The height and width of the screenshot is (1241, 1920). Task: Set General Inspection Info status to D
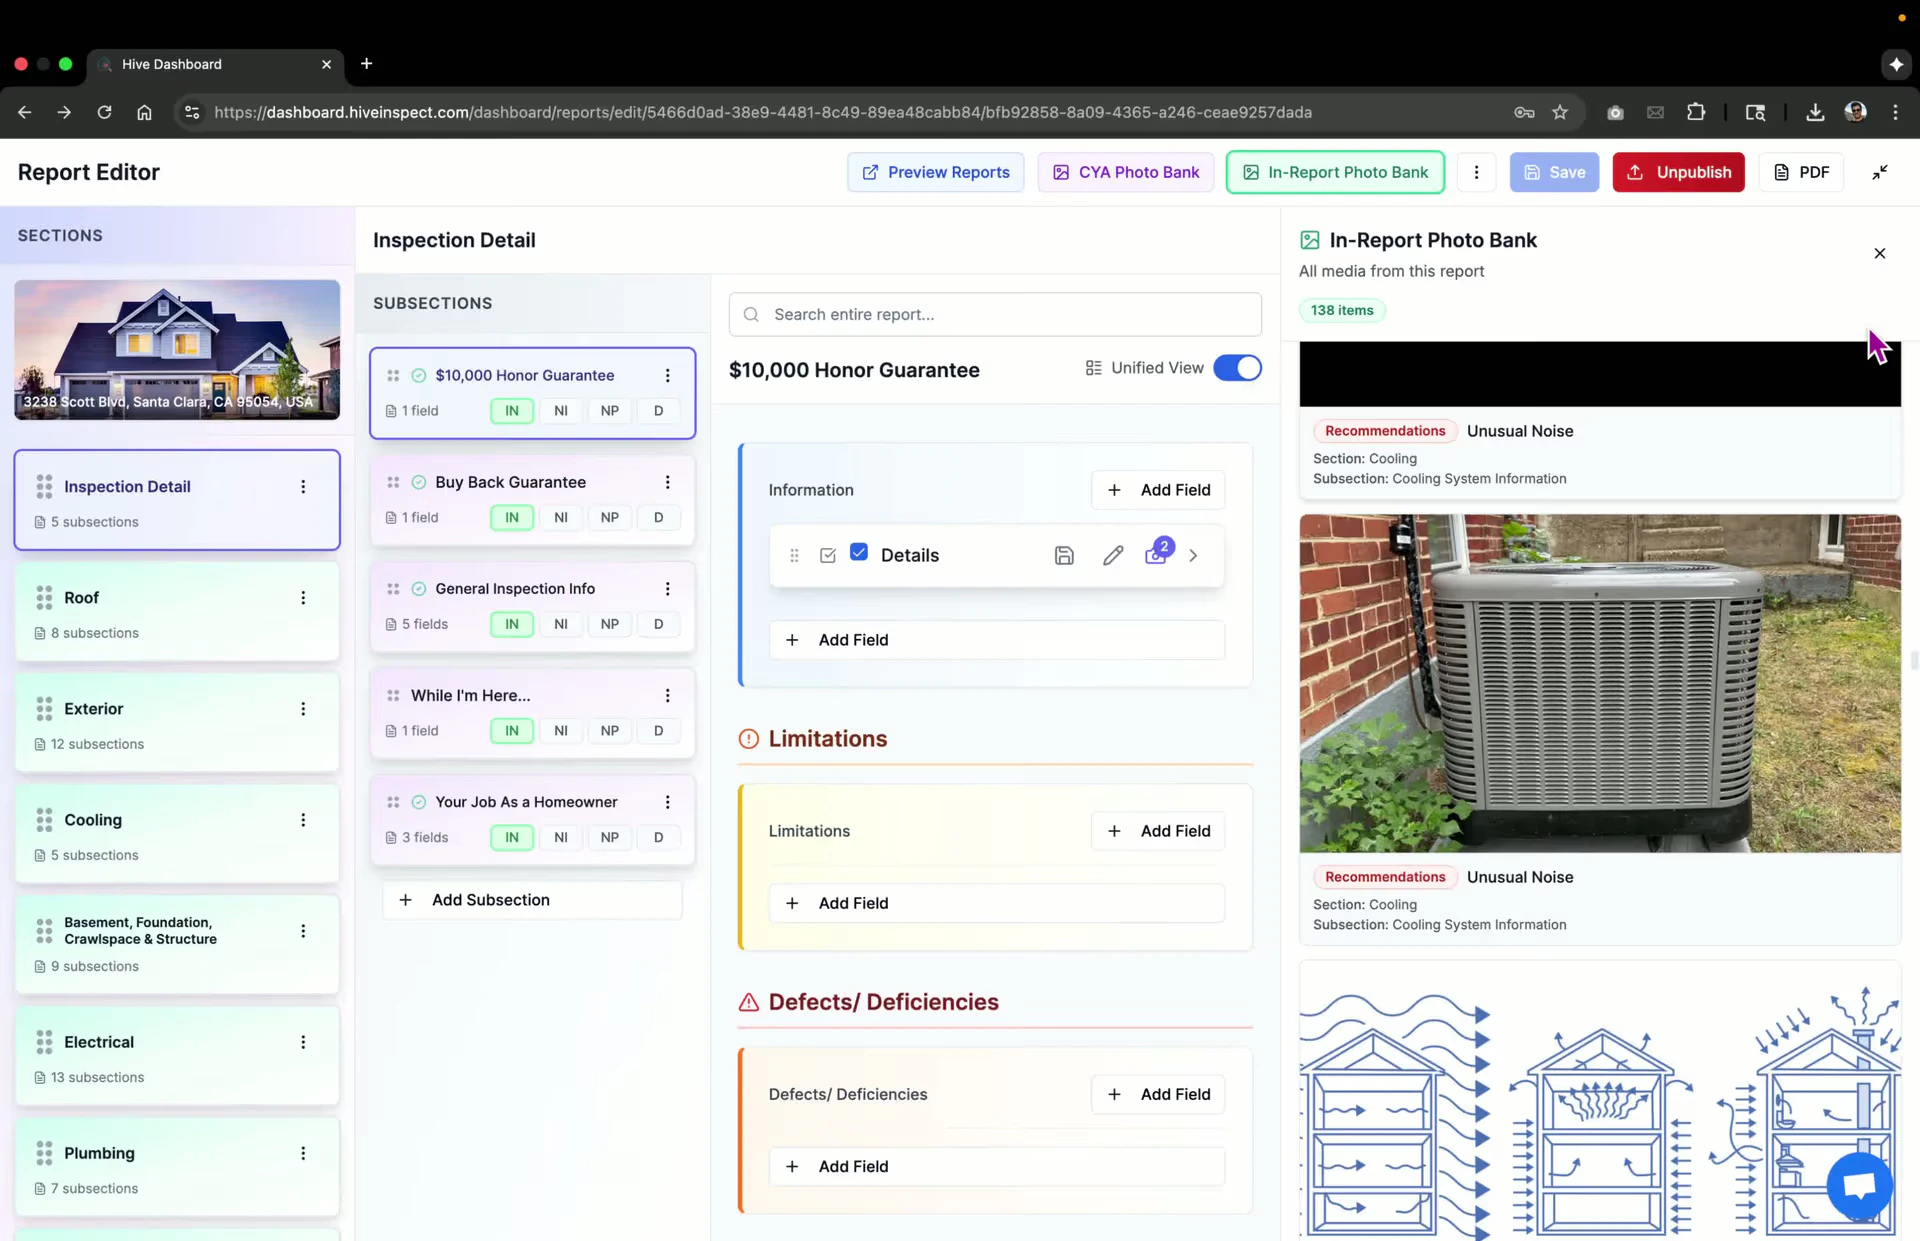[658, 624]
